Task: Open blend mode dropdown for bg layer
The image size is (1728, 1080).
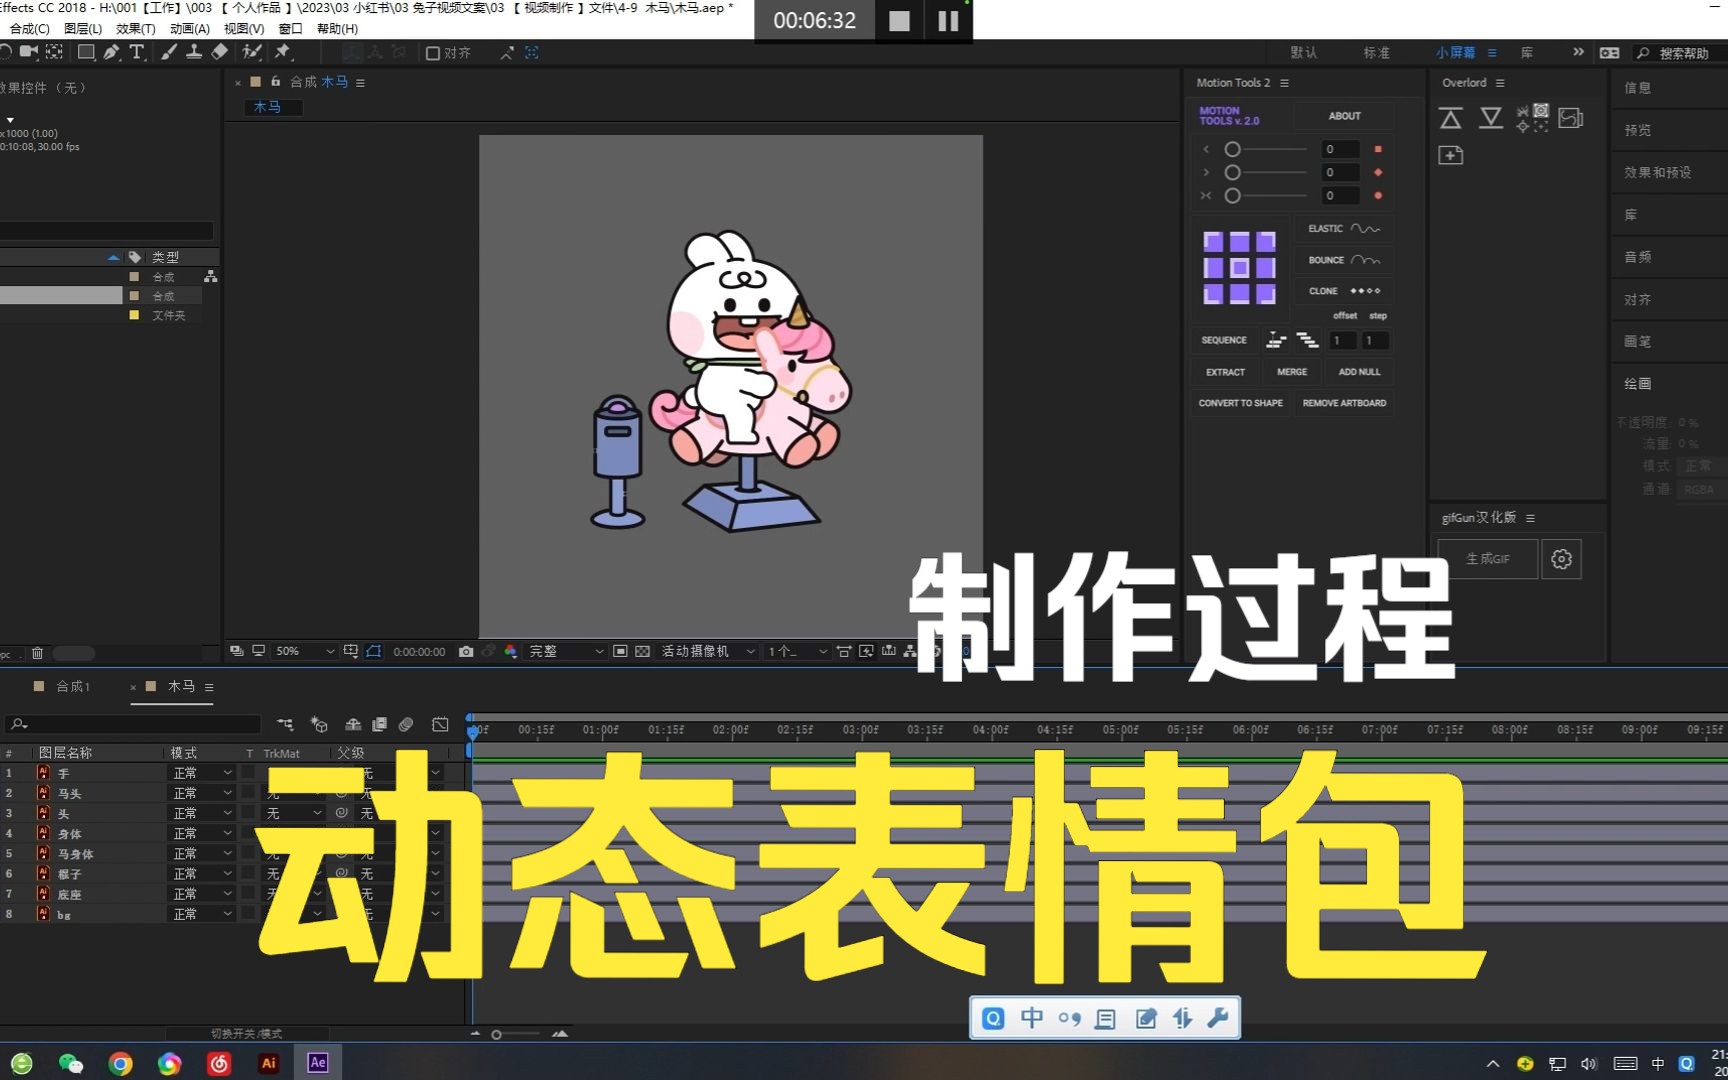Action: (202, 914)
